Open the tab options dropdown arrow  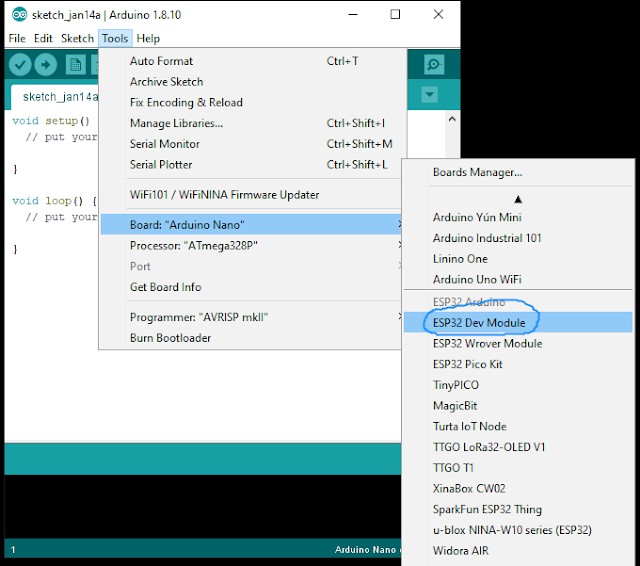pyautogui.click(x=429, y=95)
